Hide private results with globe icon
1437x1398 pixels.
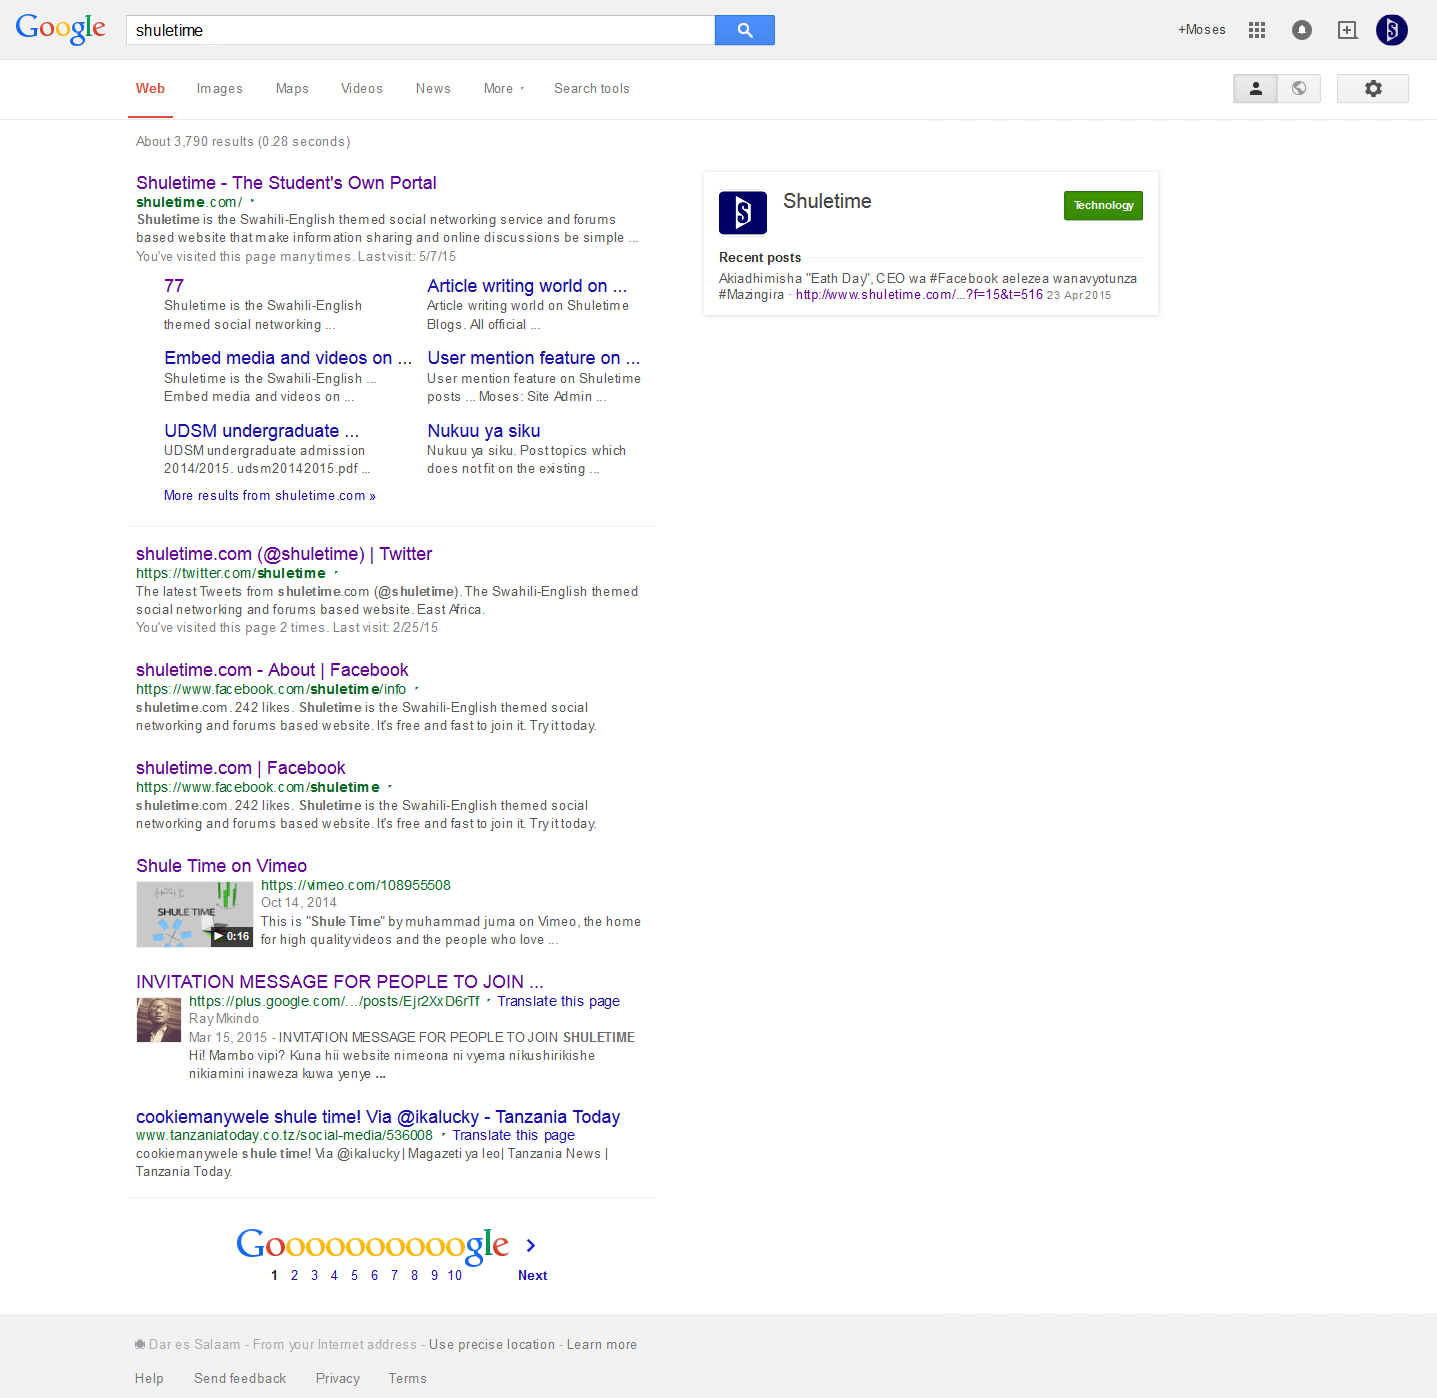pos(1299,89)
